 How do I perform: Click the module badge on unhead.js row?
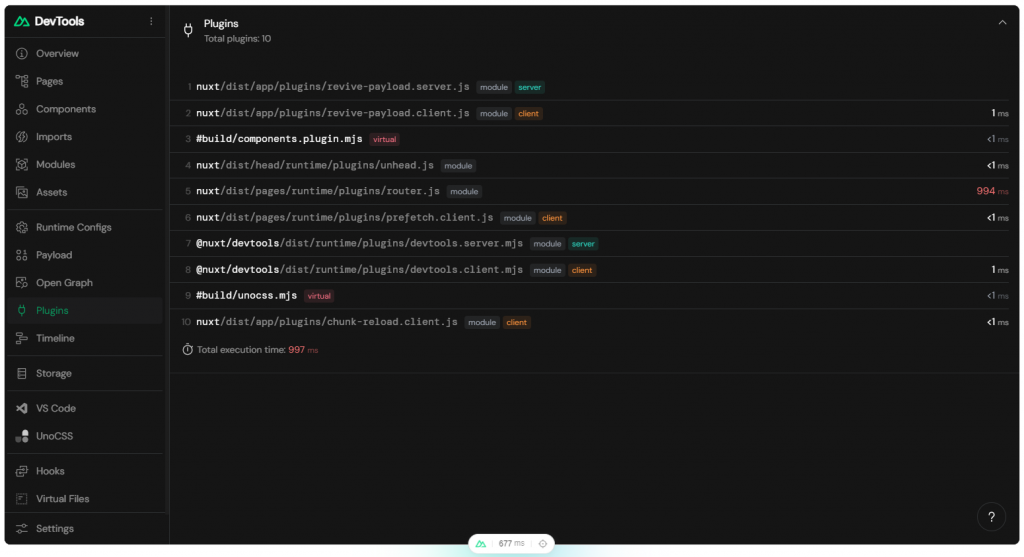click(x=458, y=166)
